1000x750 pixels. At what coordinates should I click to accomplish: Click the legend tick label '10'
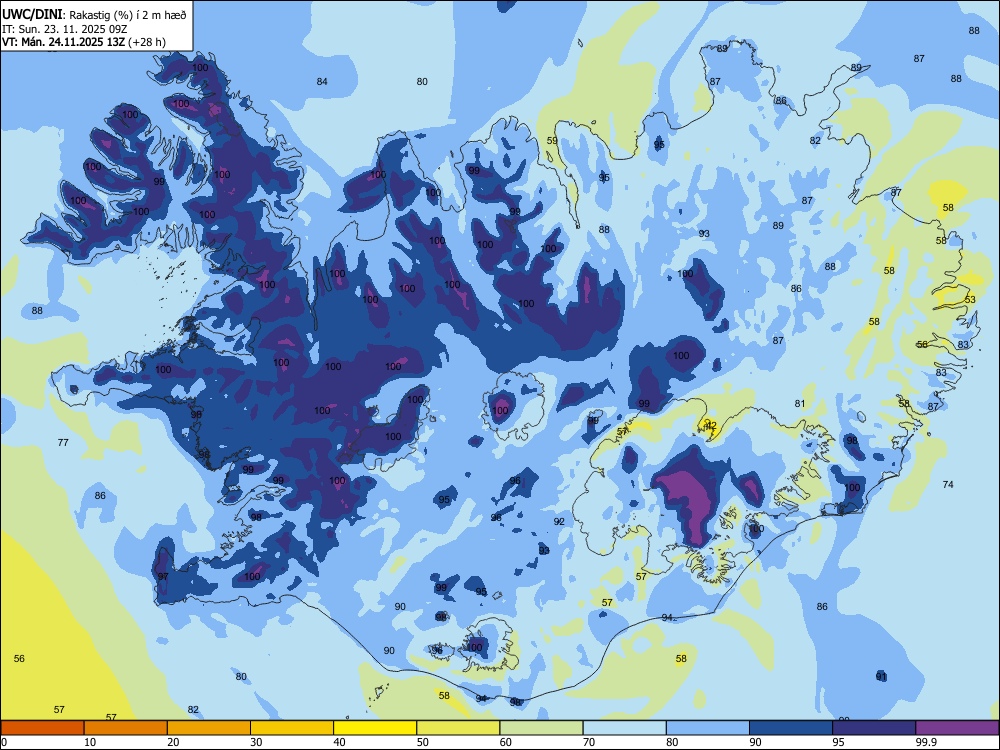click(x=90, y=742)
